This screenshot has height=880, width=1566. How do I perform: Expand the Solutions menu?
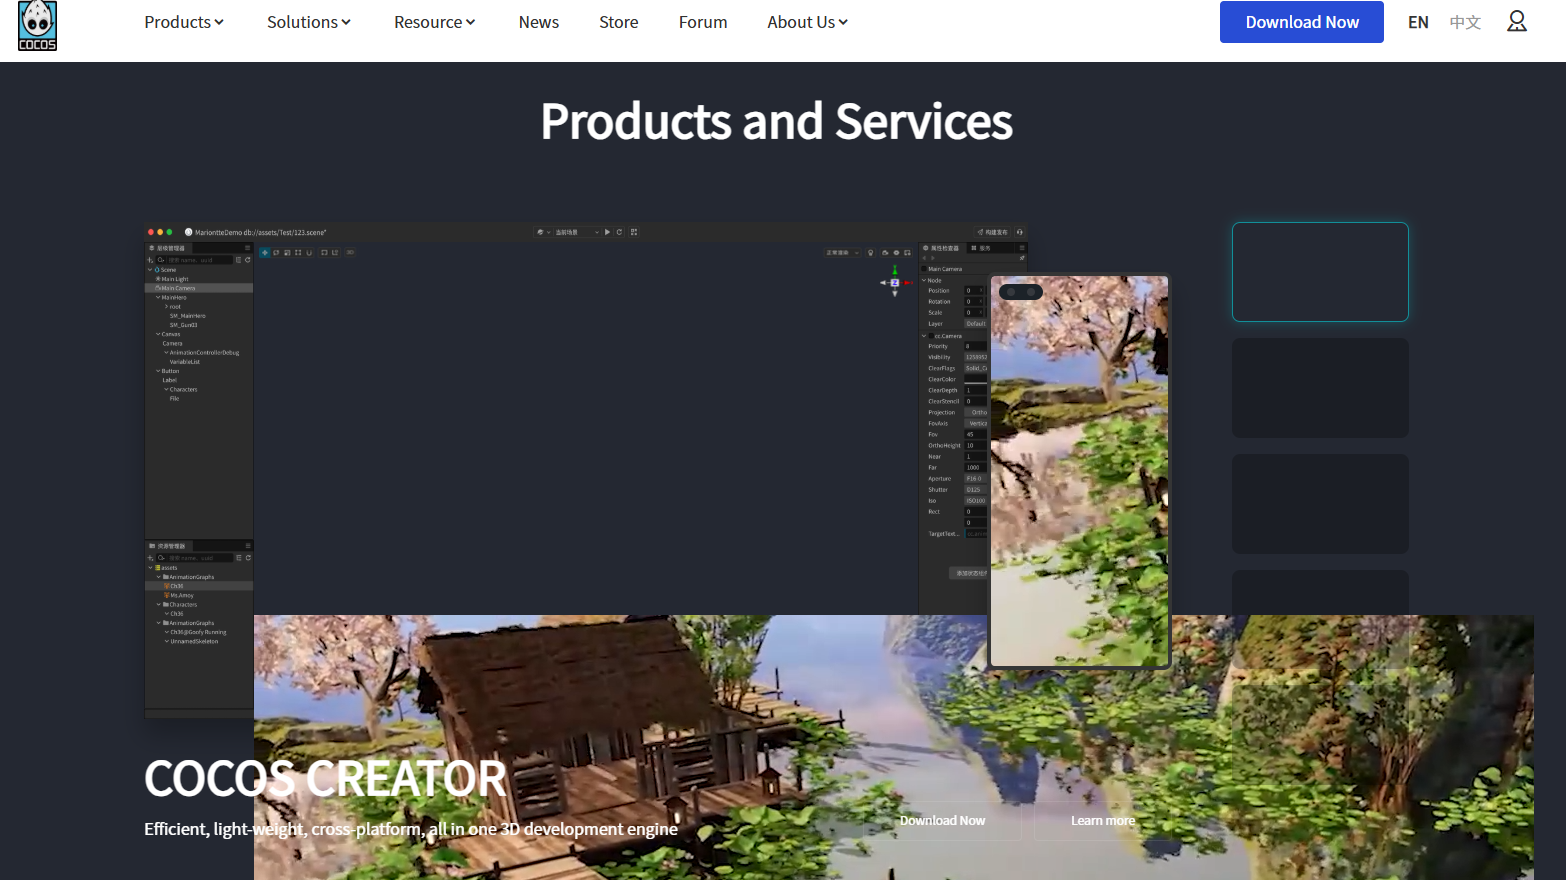point(309,22)
